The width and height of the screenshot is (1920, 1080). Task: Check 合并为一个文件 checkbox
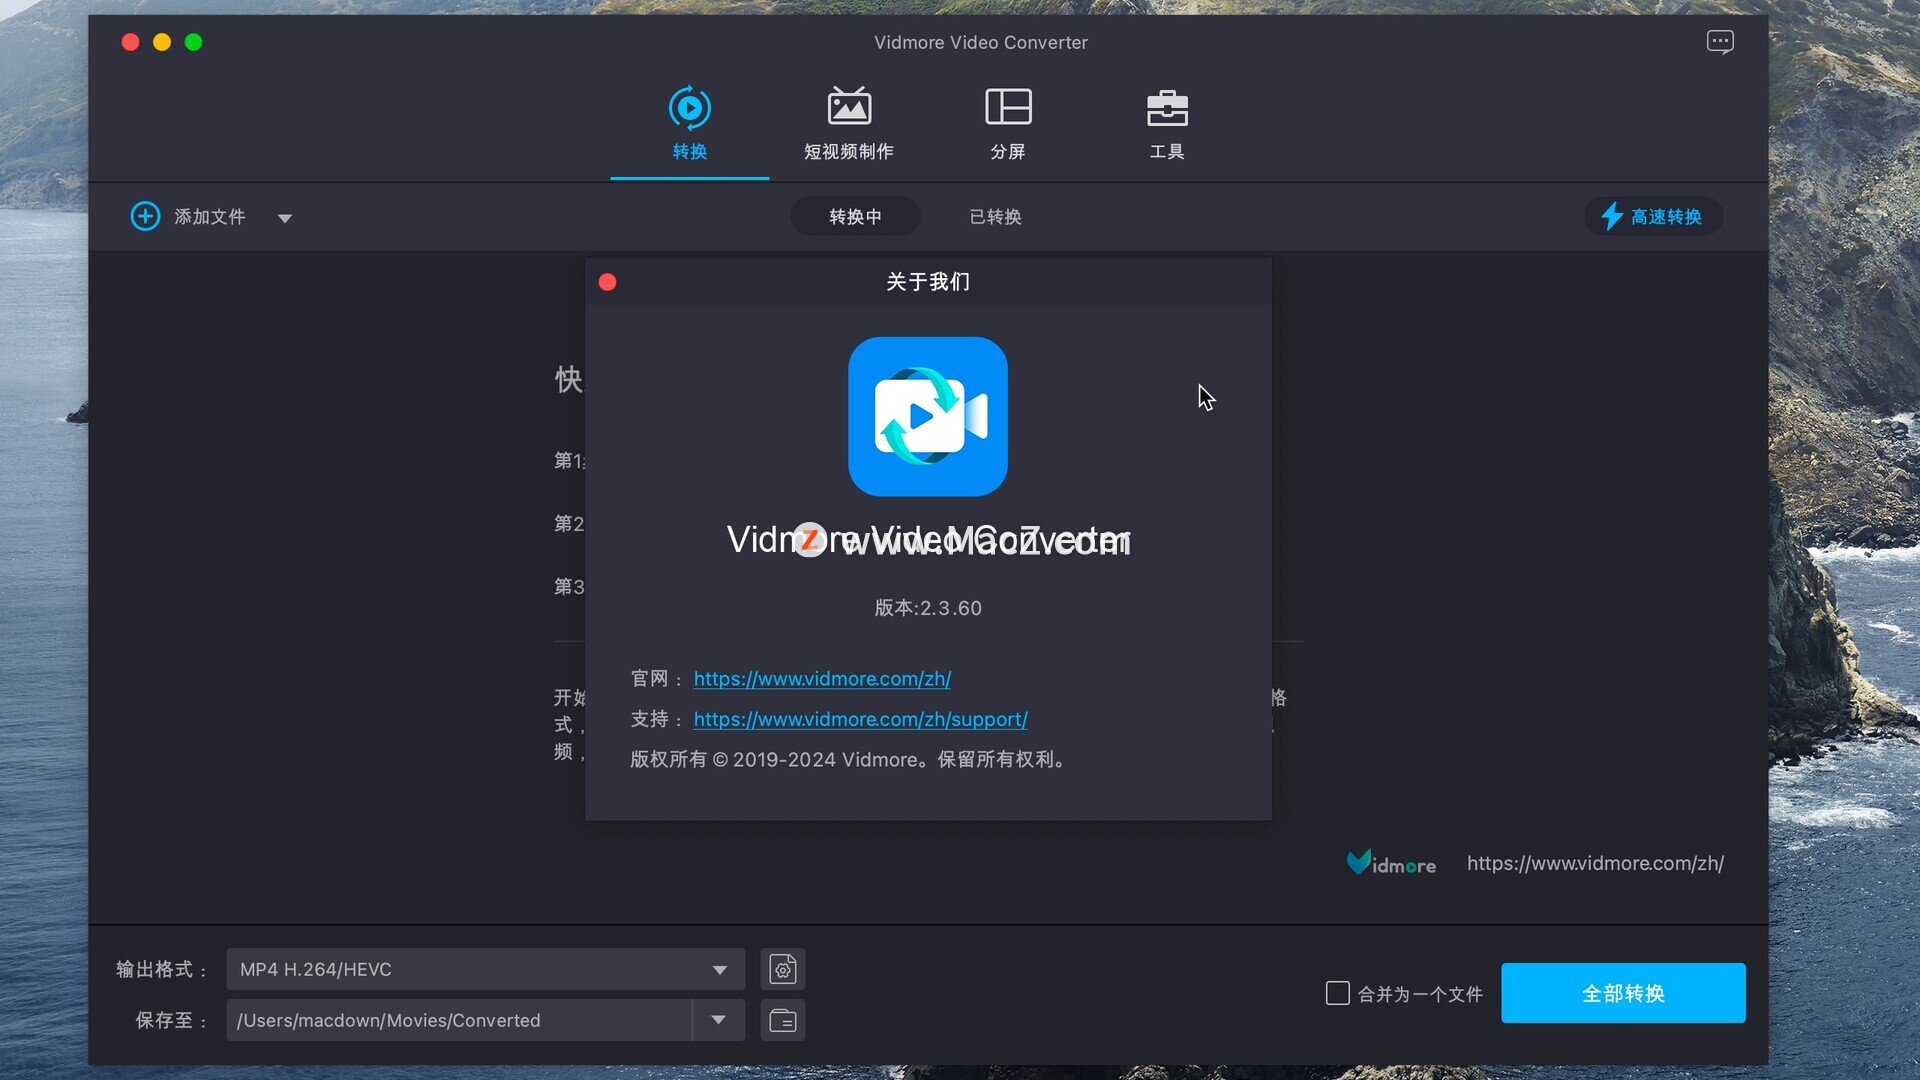click(1337, 993)
